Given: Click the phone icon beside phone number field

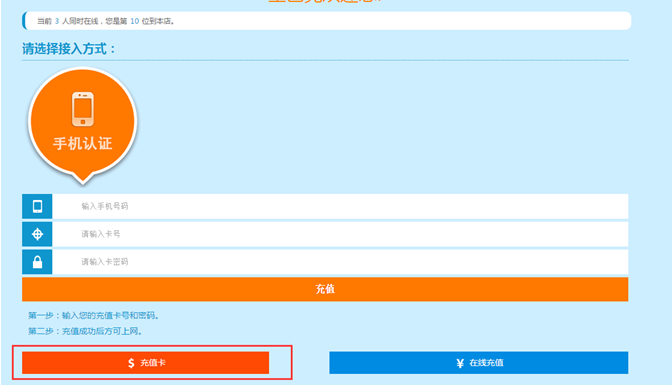Looking at the screenshot, I should coord(37,206).
